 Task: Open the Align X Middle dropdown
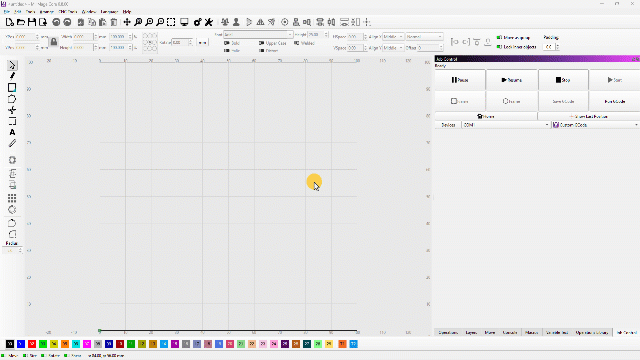pyautogui.click(x=393, y=36)
